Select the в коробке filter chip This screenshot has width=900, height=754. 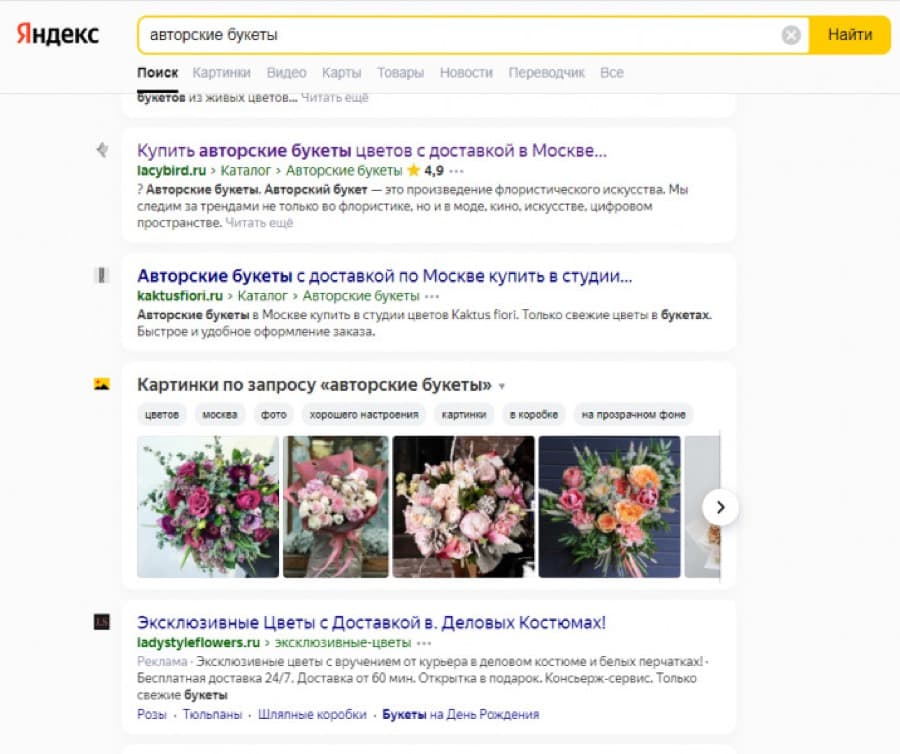pos(533,414)
